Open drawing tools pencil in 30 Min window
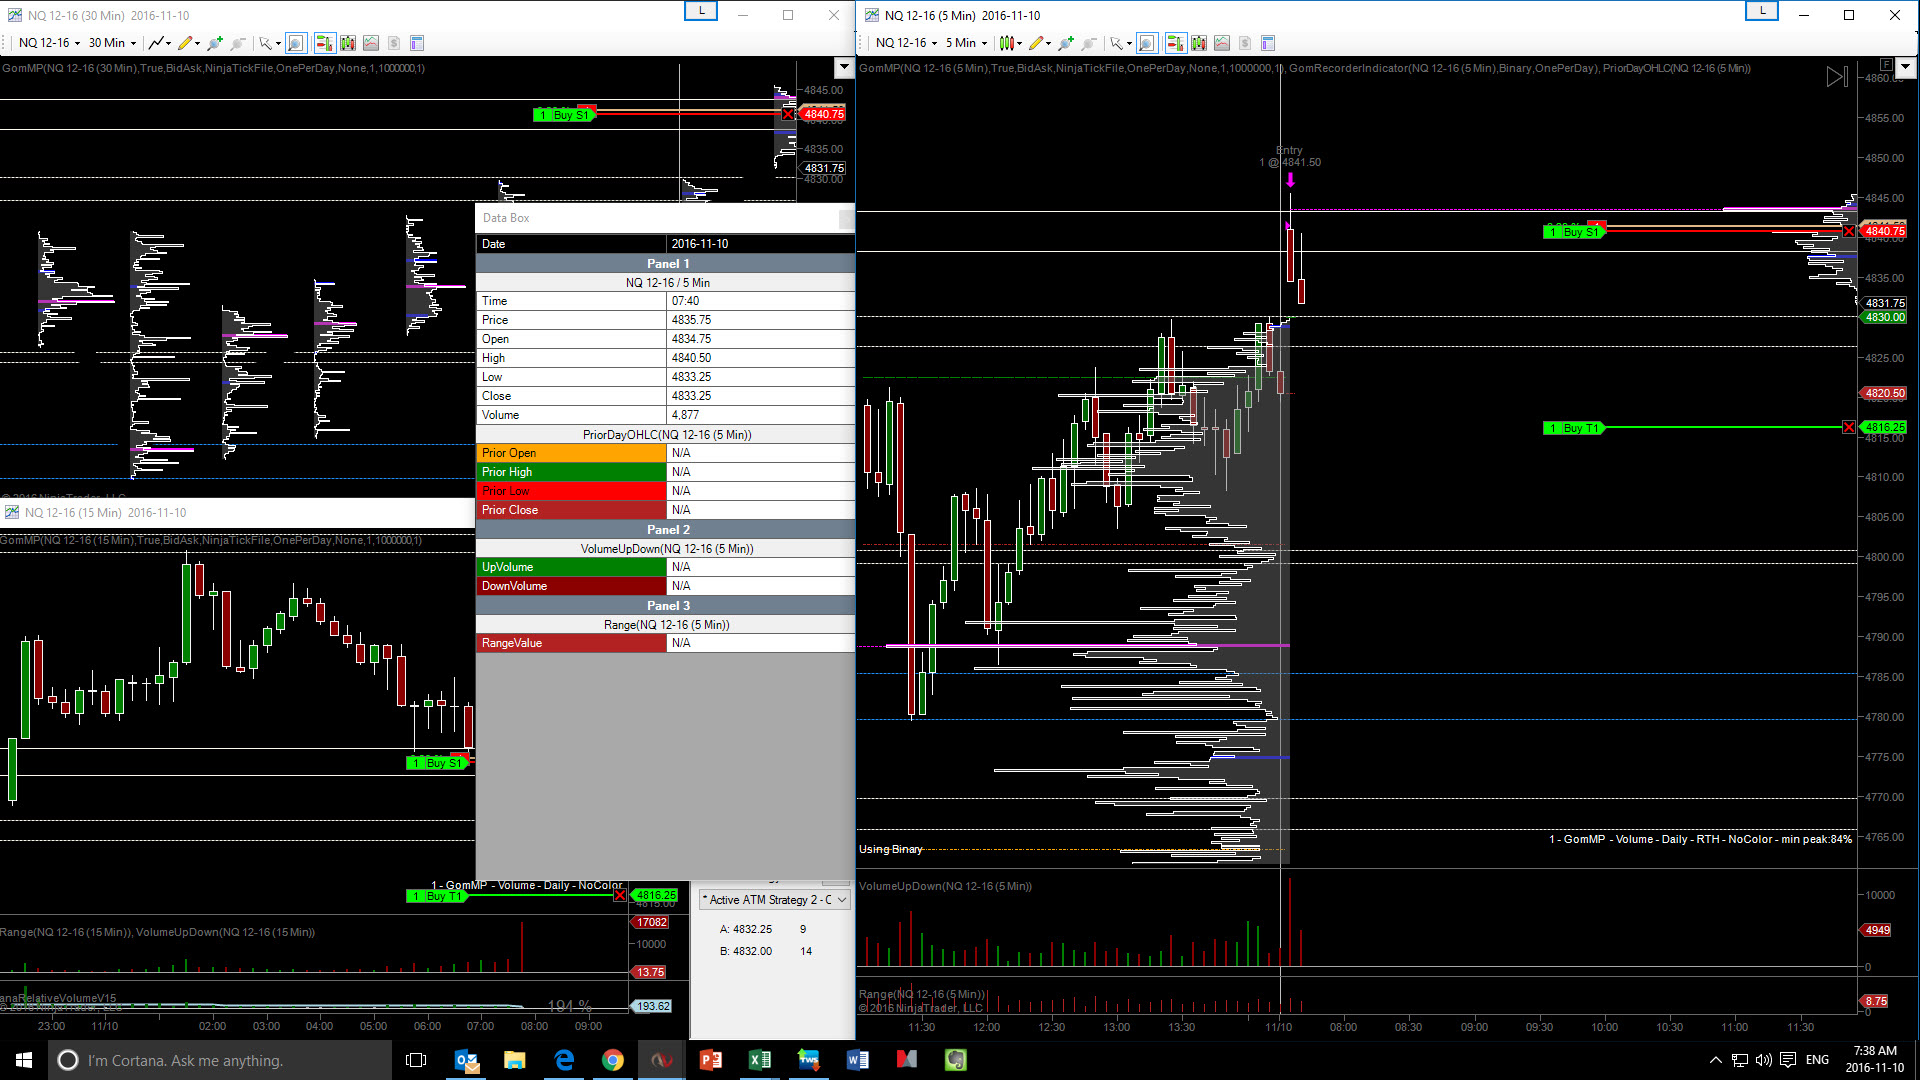The image size is (1920, 1080). pyautogui.click(x=188, y=43)
